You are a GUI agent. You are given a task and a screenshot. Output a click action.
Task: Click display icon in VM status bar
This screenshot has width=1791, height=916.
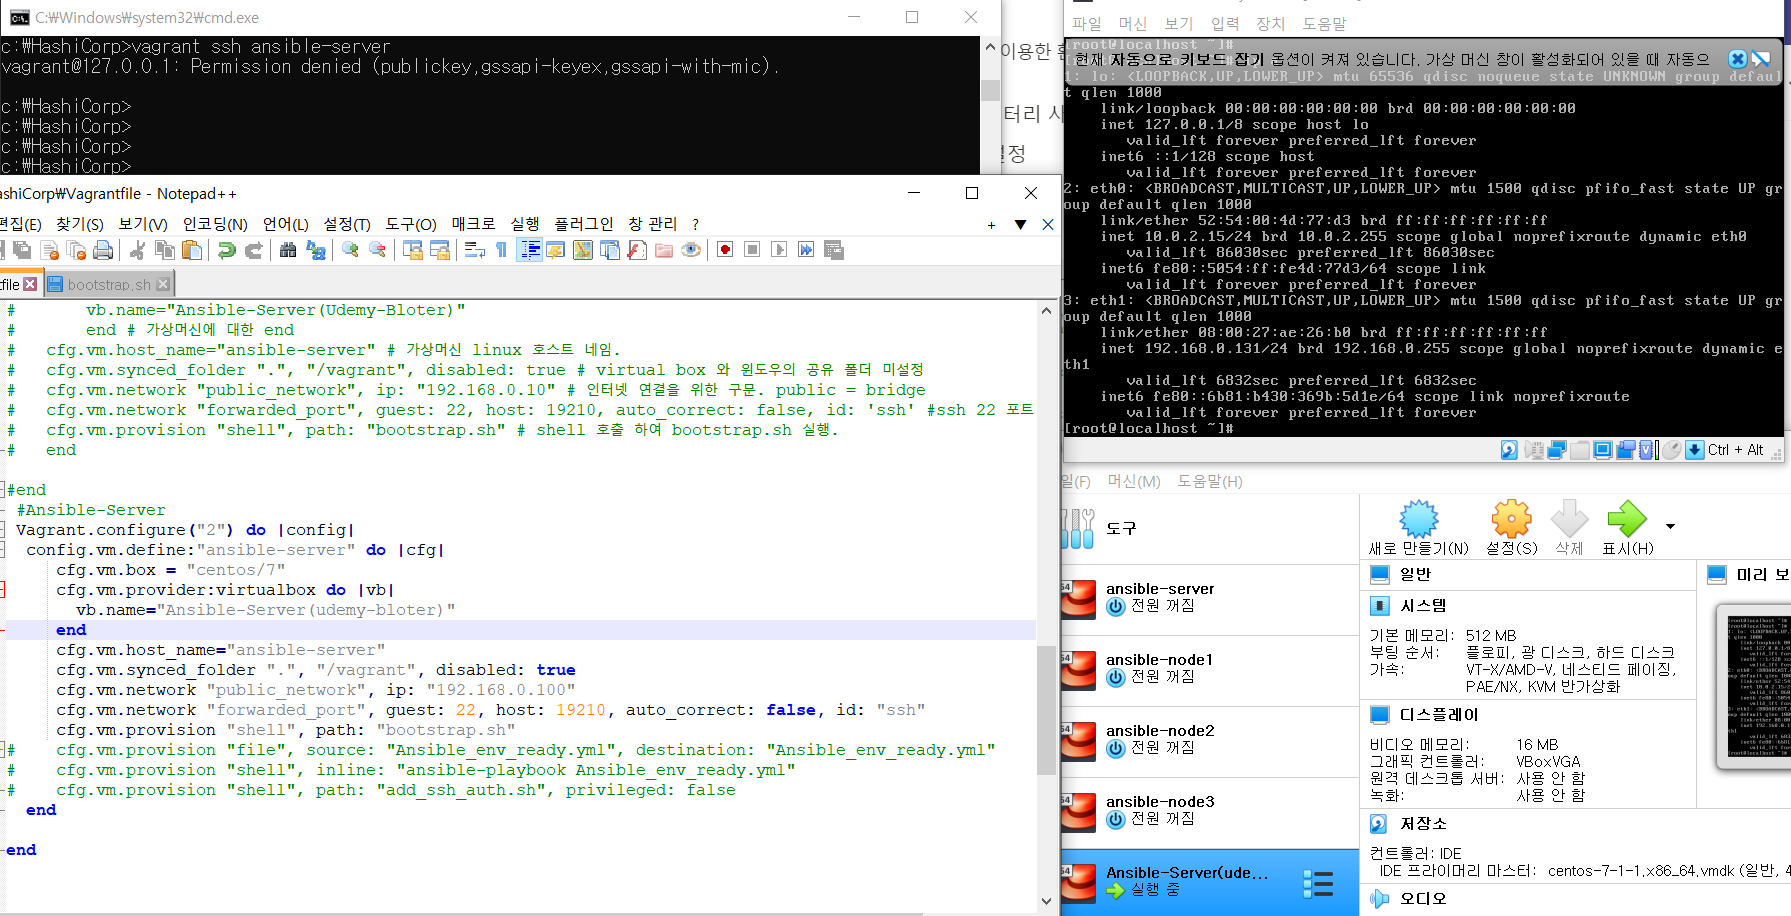1603,450
